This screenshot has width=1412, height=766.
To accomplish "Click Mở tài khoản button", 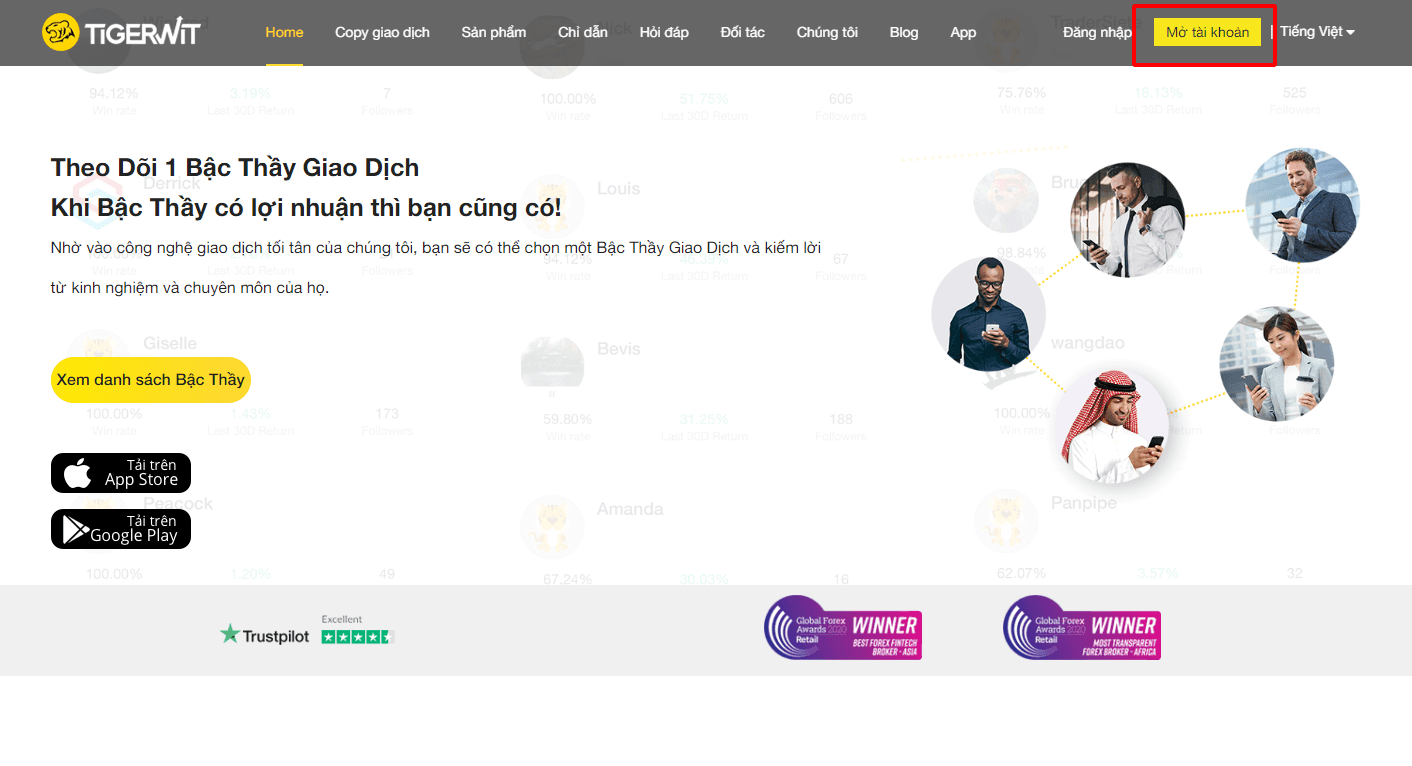I will pos(1207,32).
